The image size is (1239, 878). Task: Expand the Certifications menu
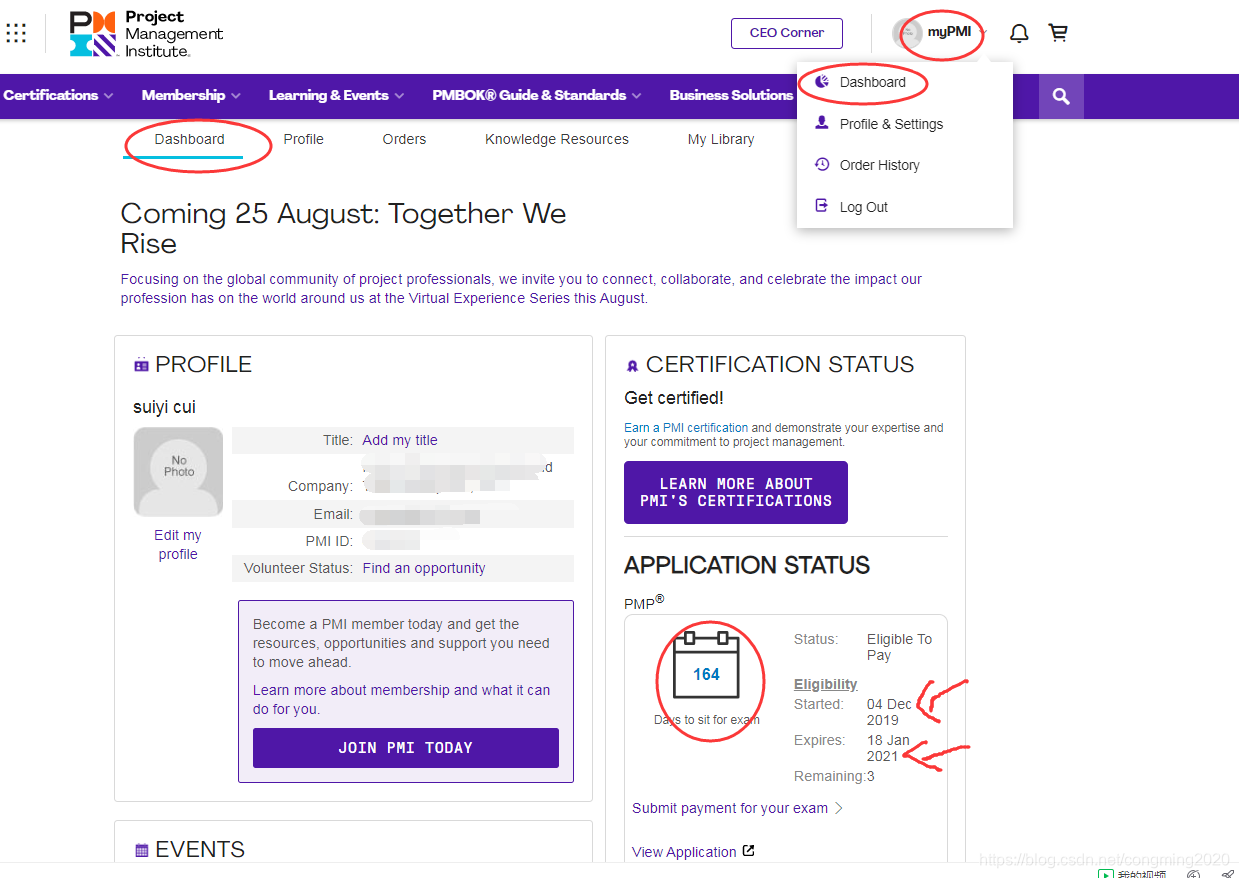(58, 95)
